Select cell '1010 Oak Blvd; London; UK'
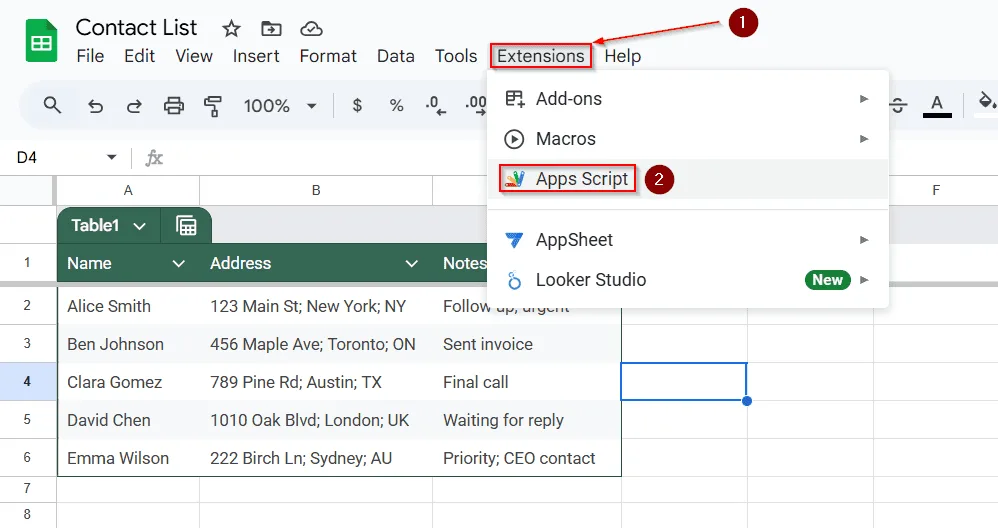This screenshot has height=528, width=998. pos(316,420)
